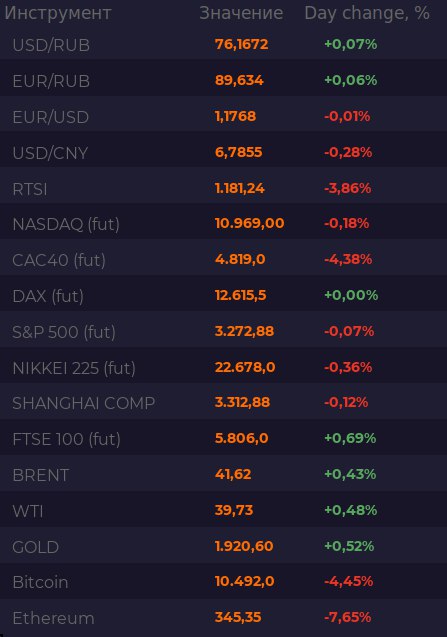Select the BRENT oil row
The image size is (447, 637).
coord(224,475)
